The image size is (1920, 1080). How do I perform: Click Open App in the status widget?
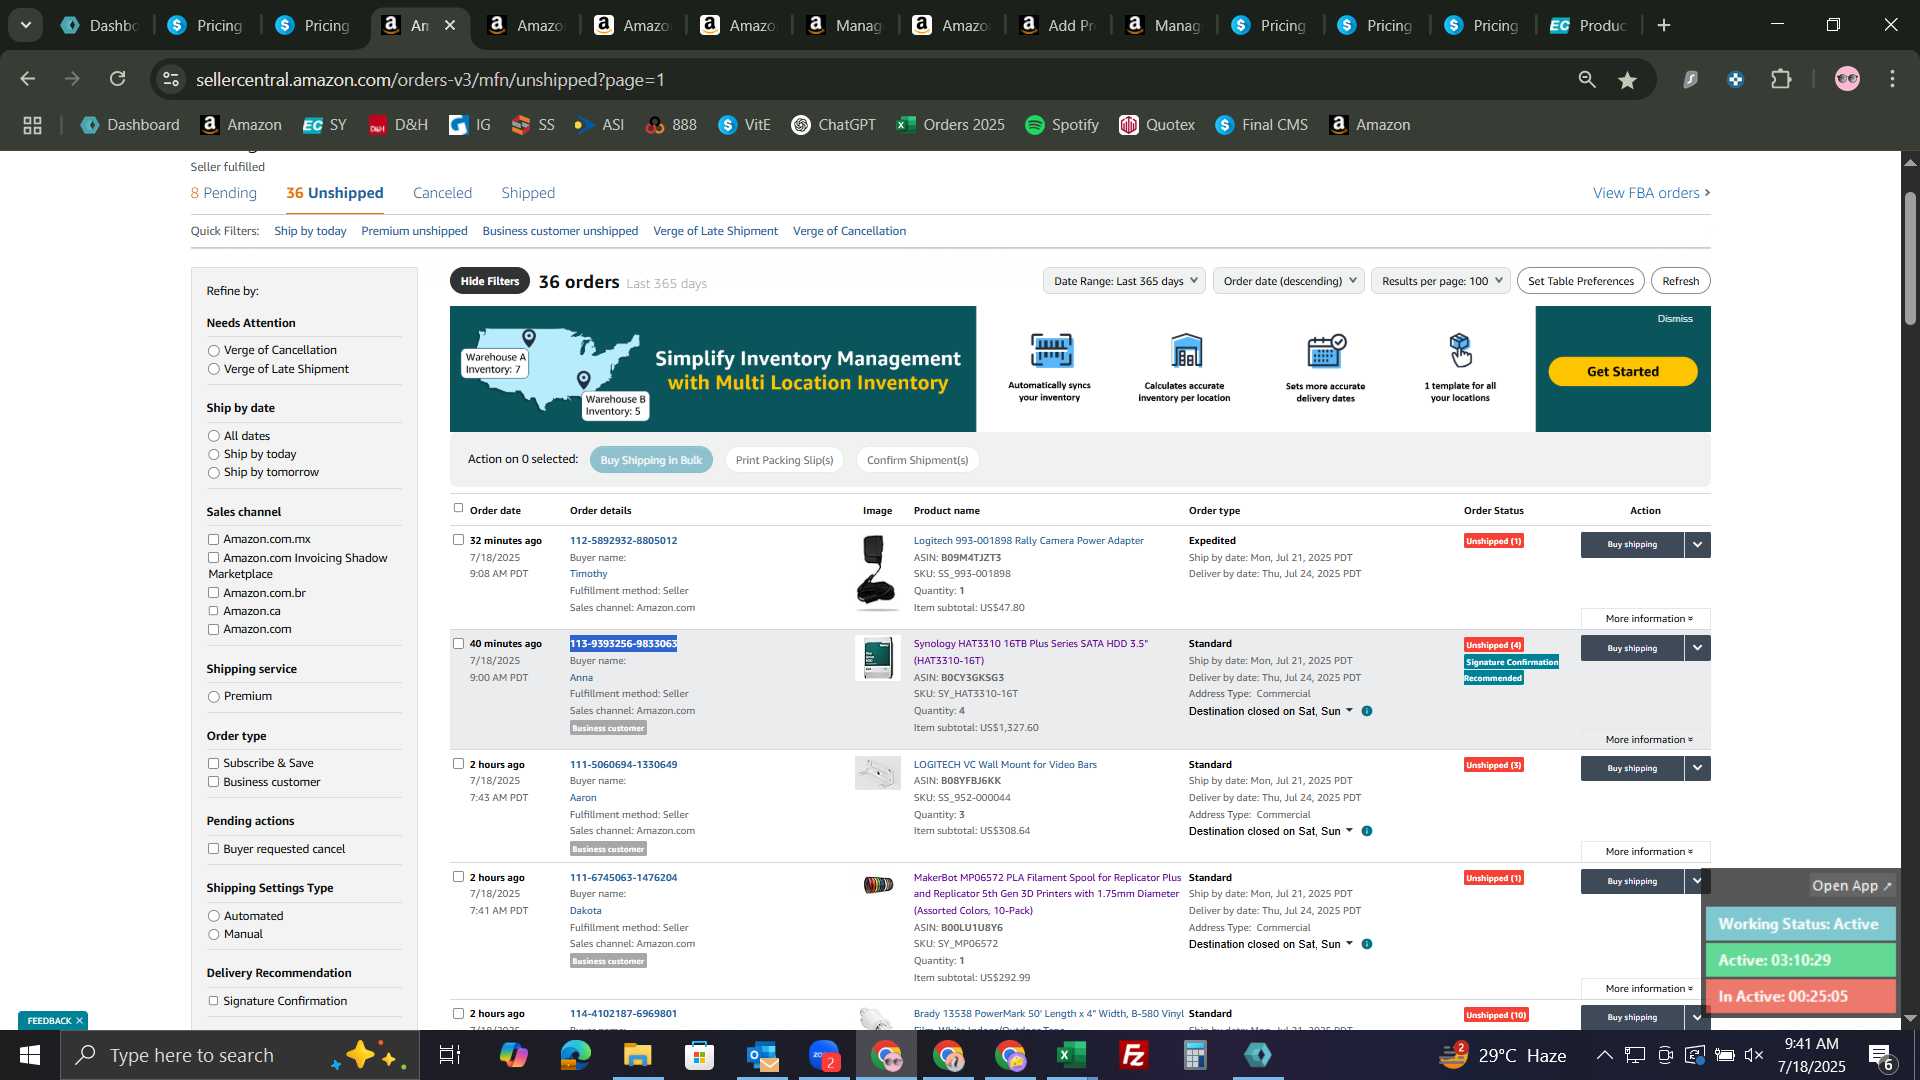(1852, 886)
